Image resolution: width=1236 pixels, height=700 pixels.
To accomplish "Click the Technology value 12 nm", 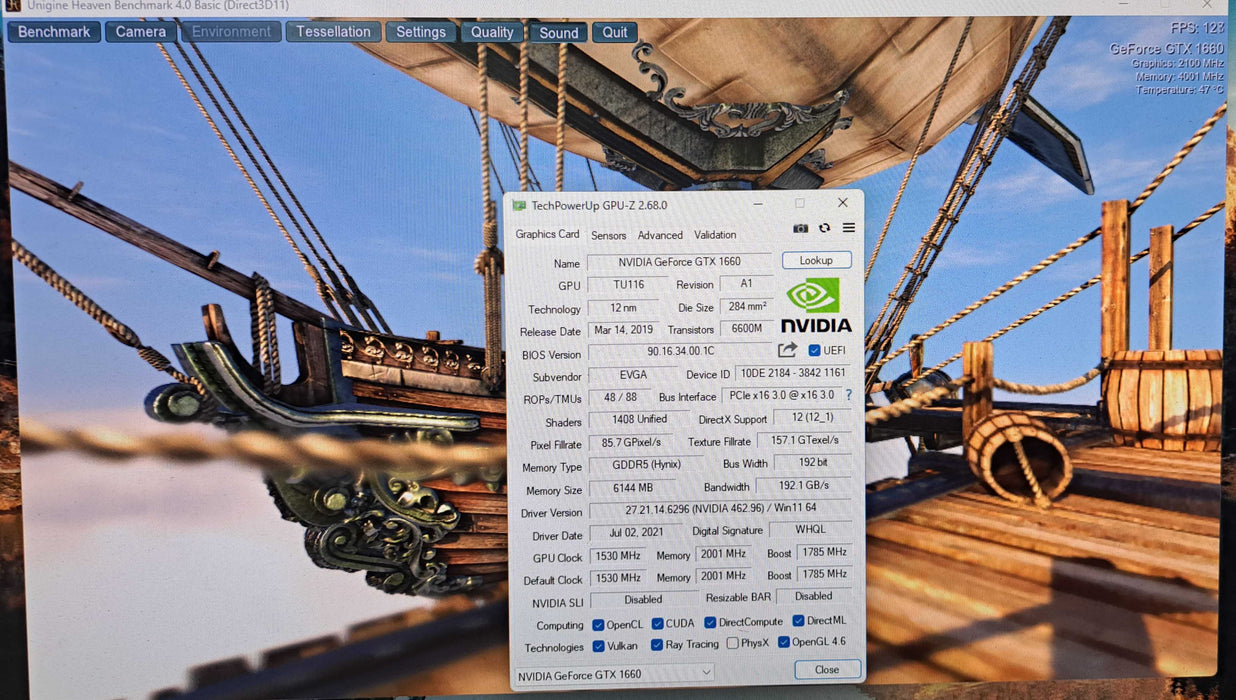I will [x=622, y=307].
